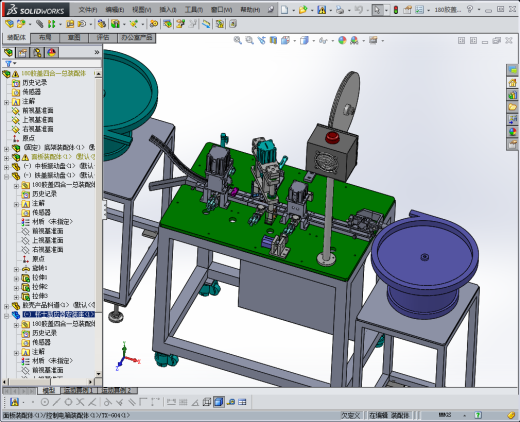The height and width of the screenshot is (422, 520).
Task: Click the traffic light rebuild icon
Action: click(x=396, y=10)
